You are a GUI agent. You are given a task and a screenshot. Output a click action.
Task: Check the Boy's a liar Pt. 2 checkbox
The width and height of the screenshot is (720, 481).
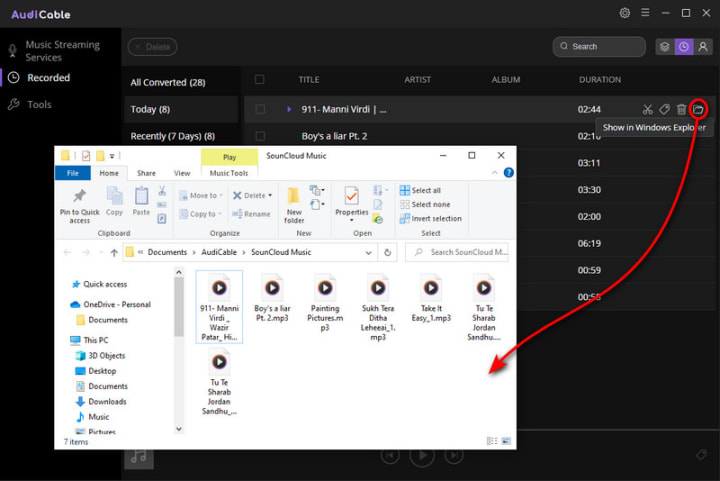260,136
